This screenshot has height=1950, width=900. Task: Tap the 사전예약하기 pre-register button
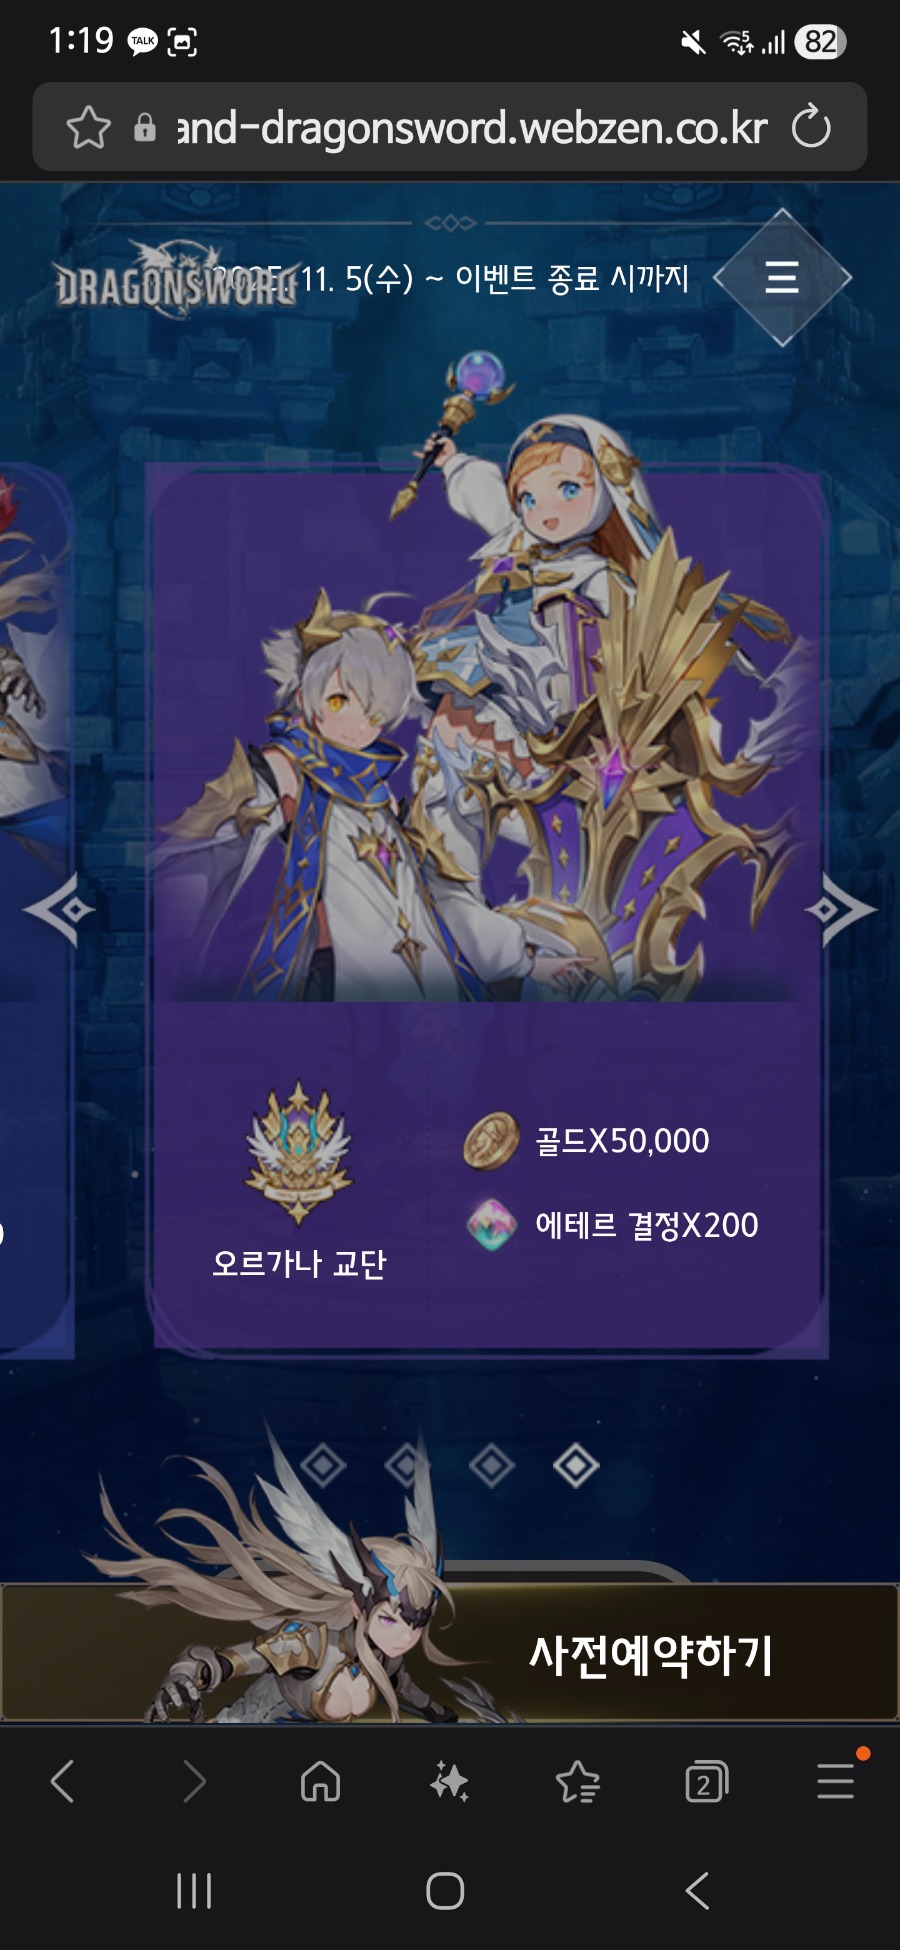[450, 1652]
